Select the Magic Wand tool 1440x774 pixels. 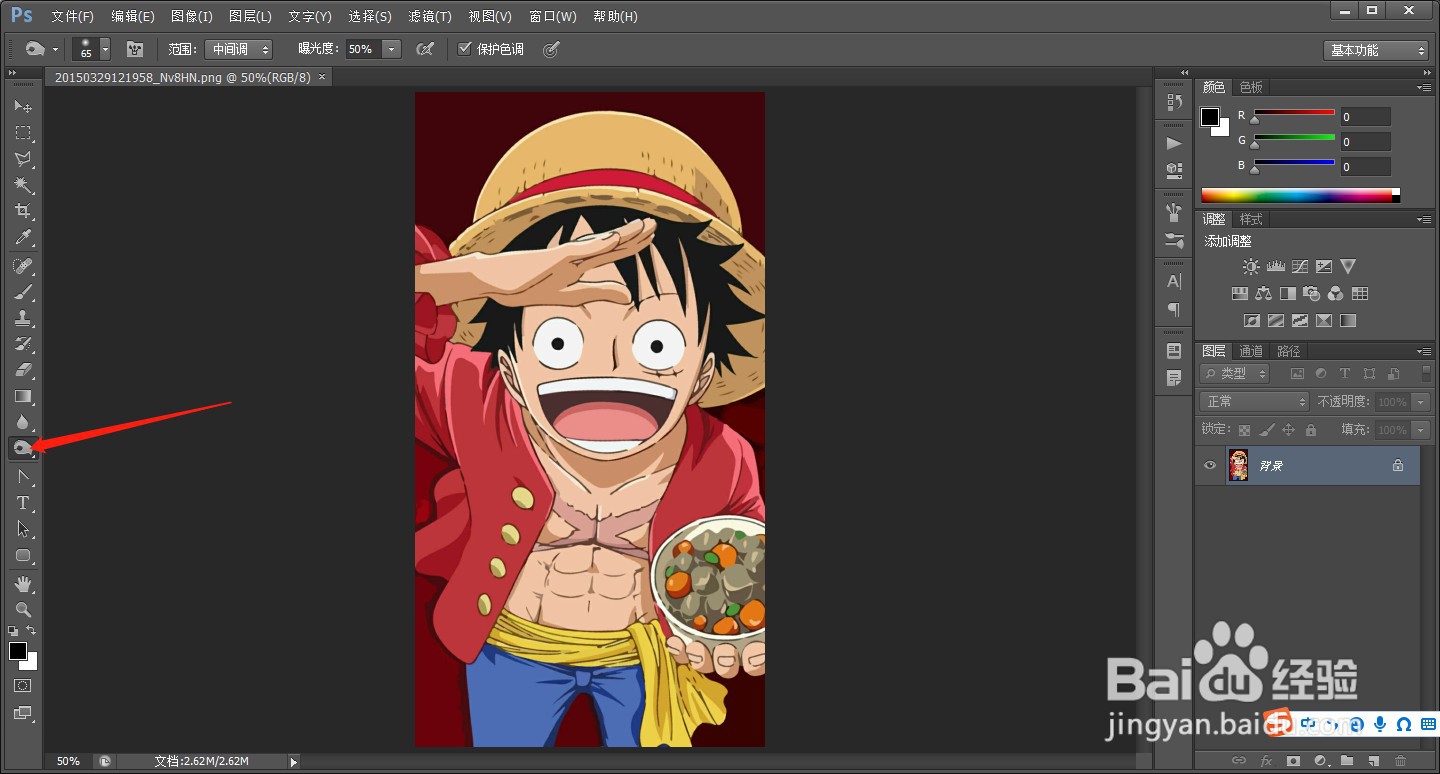coord(23,185)
